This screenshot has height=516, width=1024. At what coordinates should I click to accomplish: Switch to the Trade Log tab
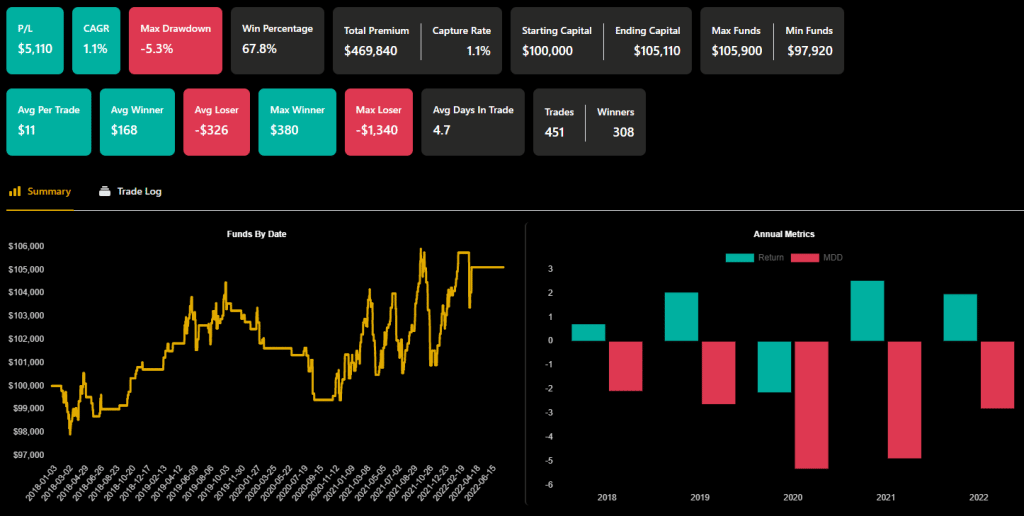point(138,191)
